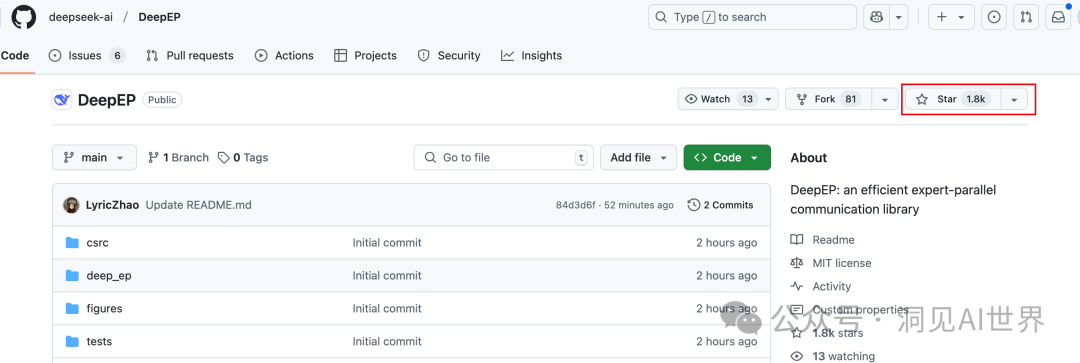Open the create new plus menu
Image resolution: width=1080 pixels, height=363 pixels.
click(x=951, y=17)
